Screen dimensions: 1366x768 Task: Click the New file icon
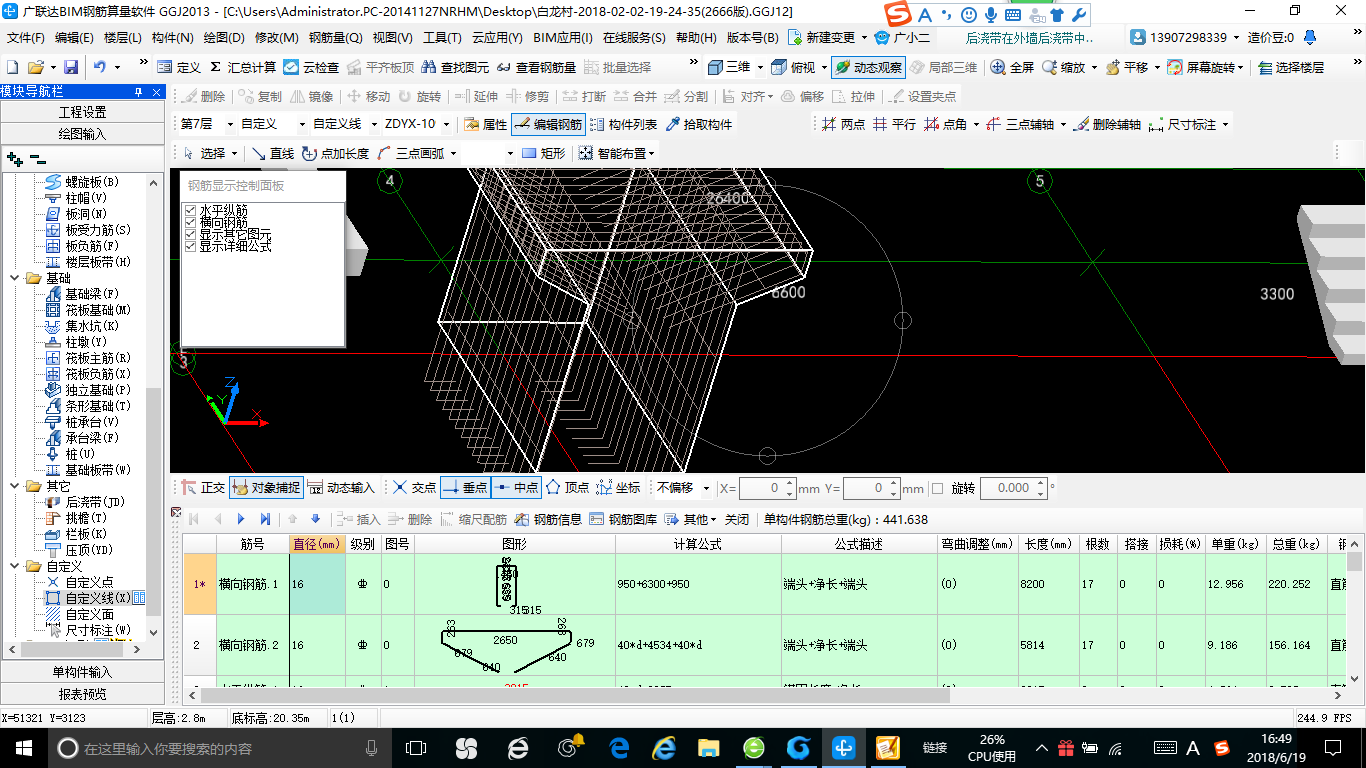click(13, 67)
